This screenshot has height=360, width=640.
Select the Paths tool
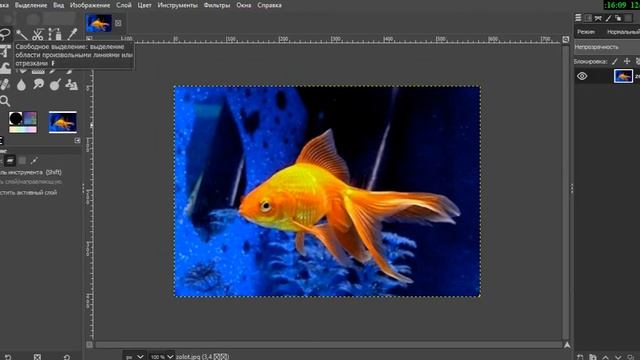(55, 34)
